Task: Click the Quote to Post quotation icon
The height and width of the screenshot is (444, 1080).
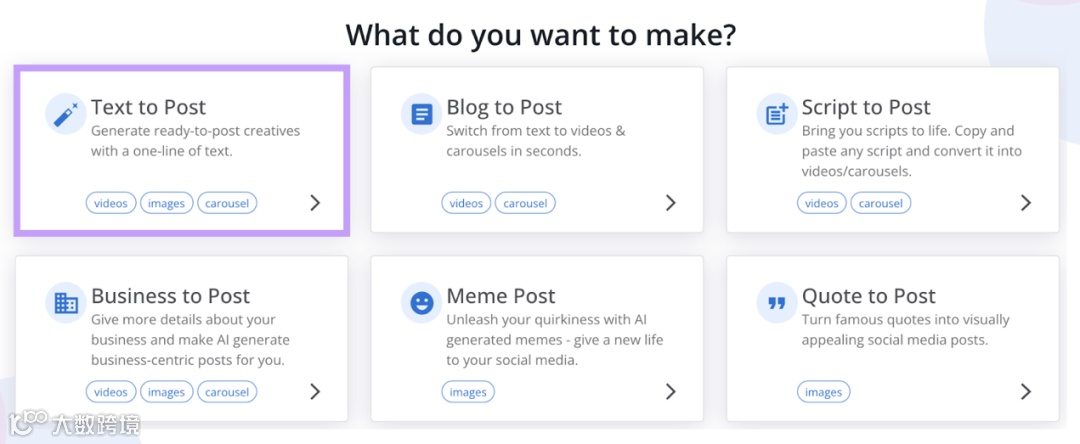Action: tap(777, 303)
